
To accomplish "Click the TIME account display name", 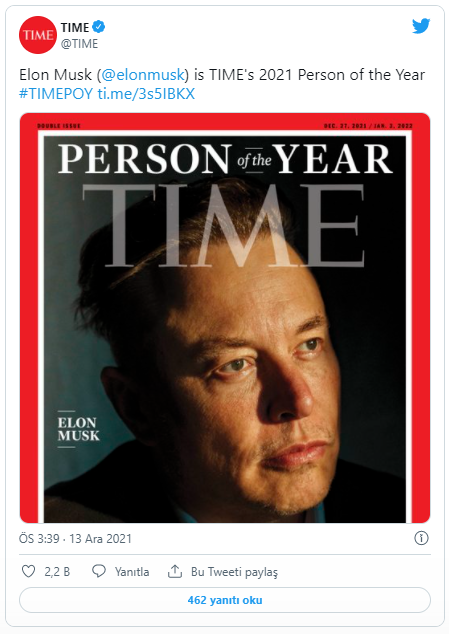I will 75,27.
